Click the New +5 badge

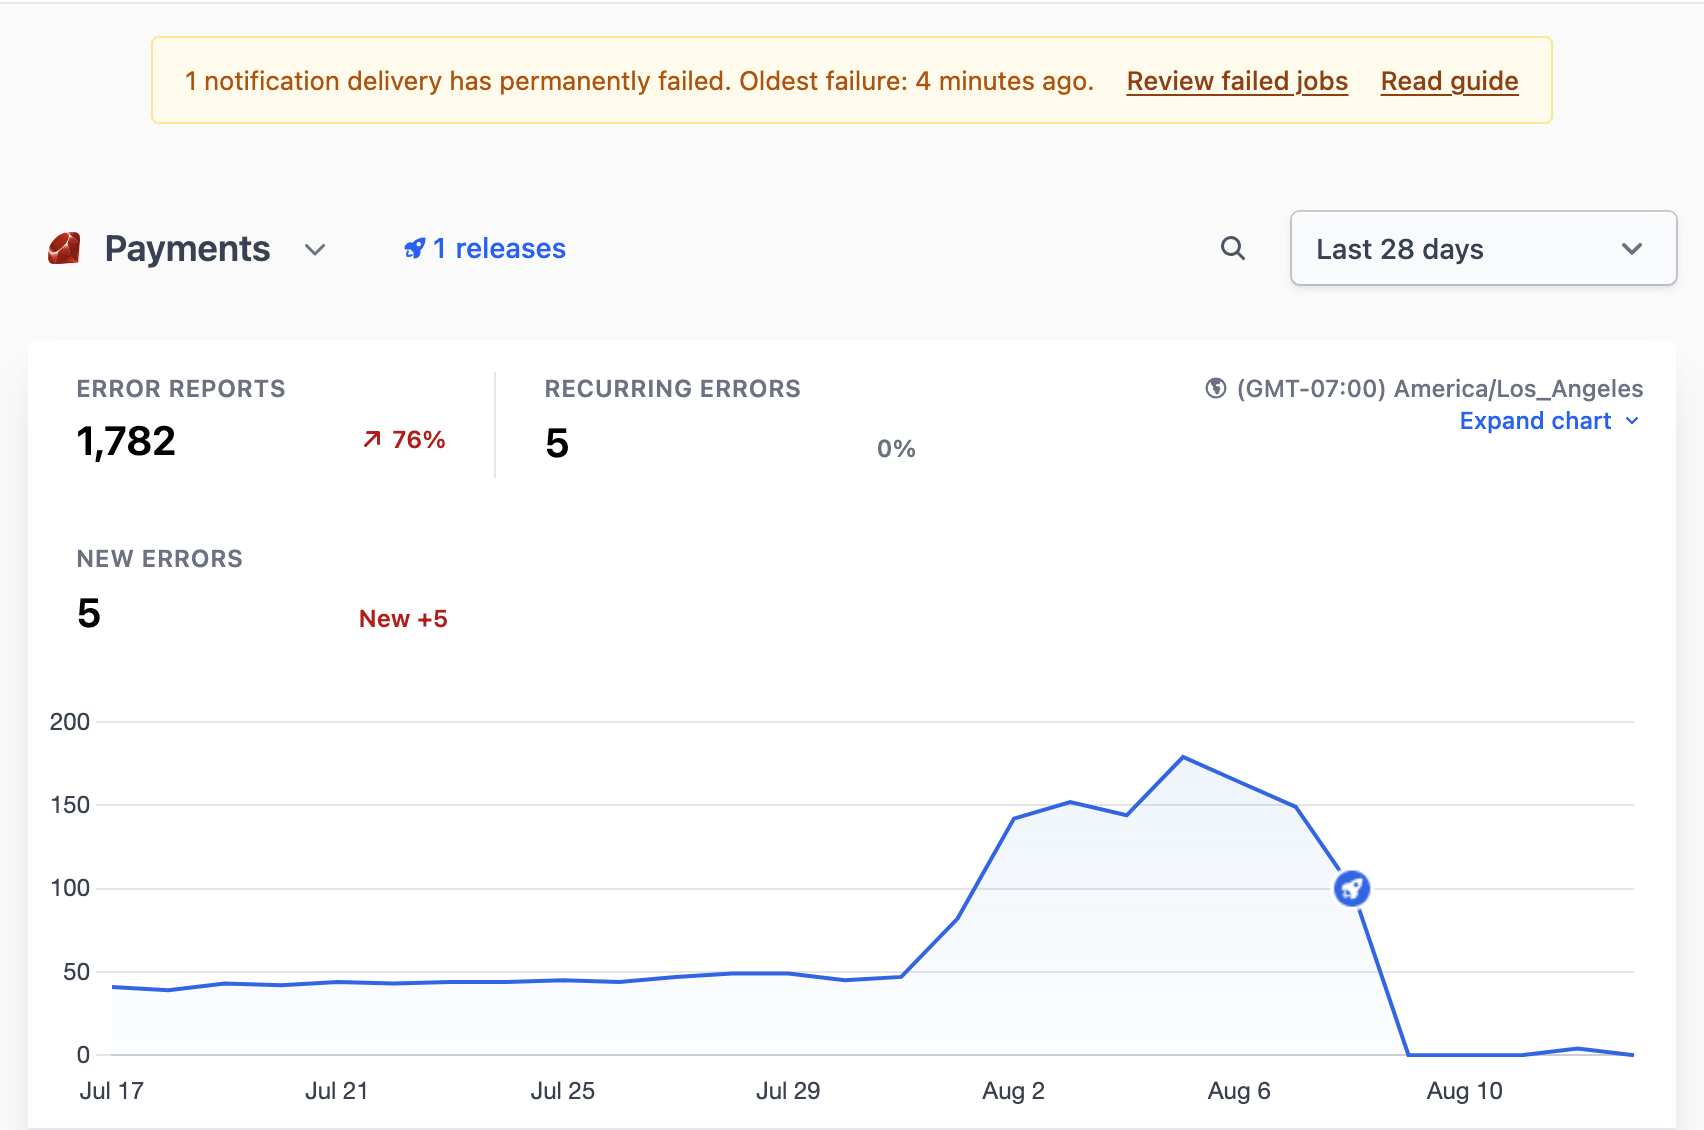point(403,619)
